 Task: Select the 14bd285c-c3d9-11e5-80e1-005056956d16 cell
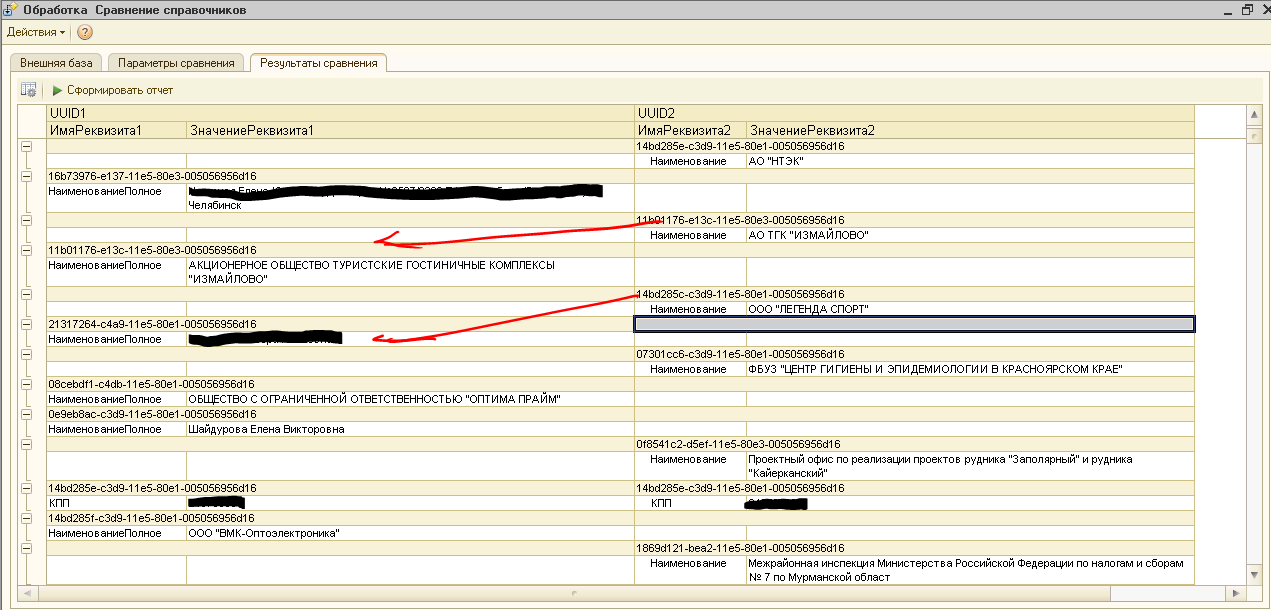[914, 294]
